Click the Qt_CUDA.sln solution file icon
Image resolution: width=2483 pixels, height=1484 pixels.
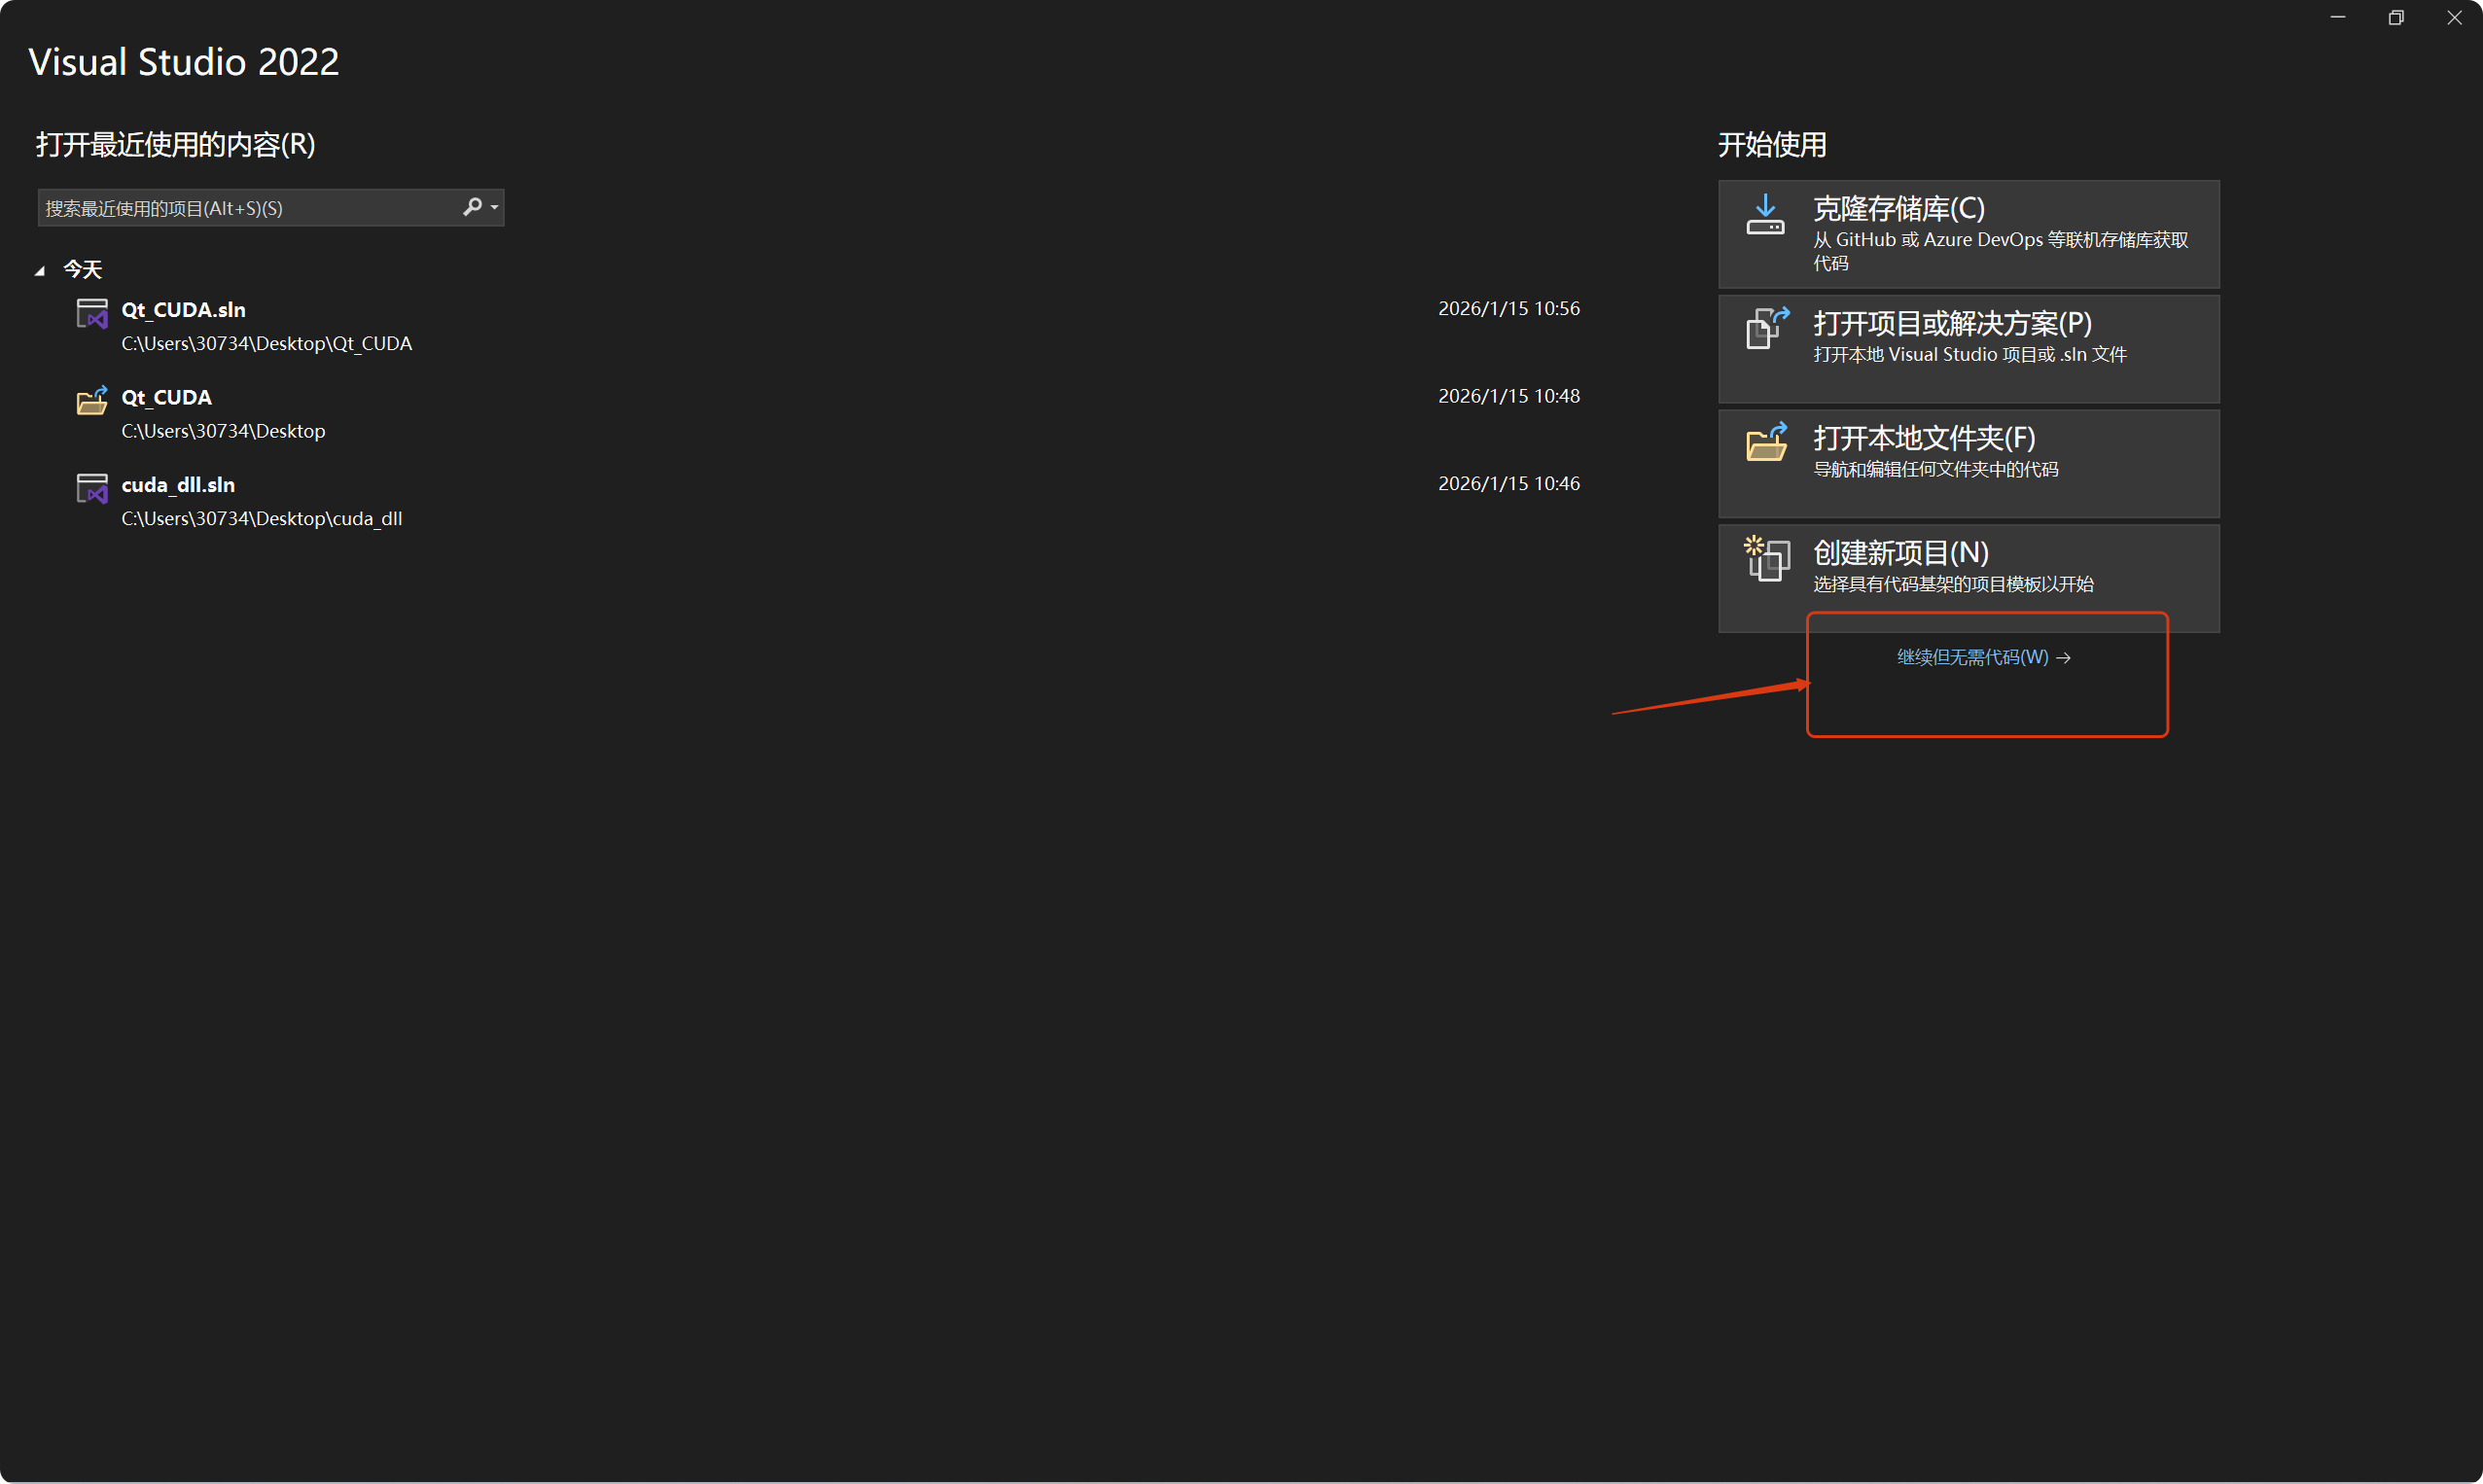tap(92, 314)
